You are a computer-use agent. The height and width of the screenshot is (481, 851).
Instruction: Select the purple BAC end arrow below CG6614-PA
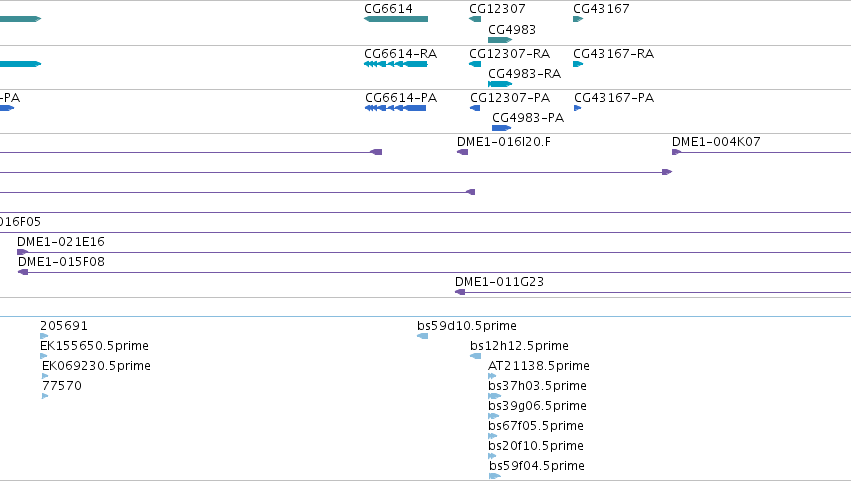tap(376, 152)
